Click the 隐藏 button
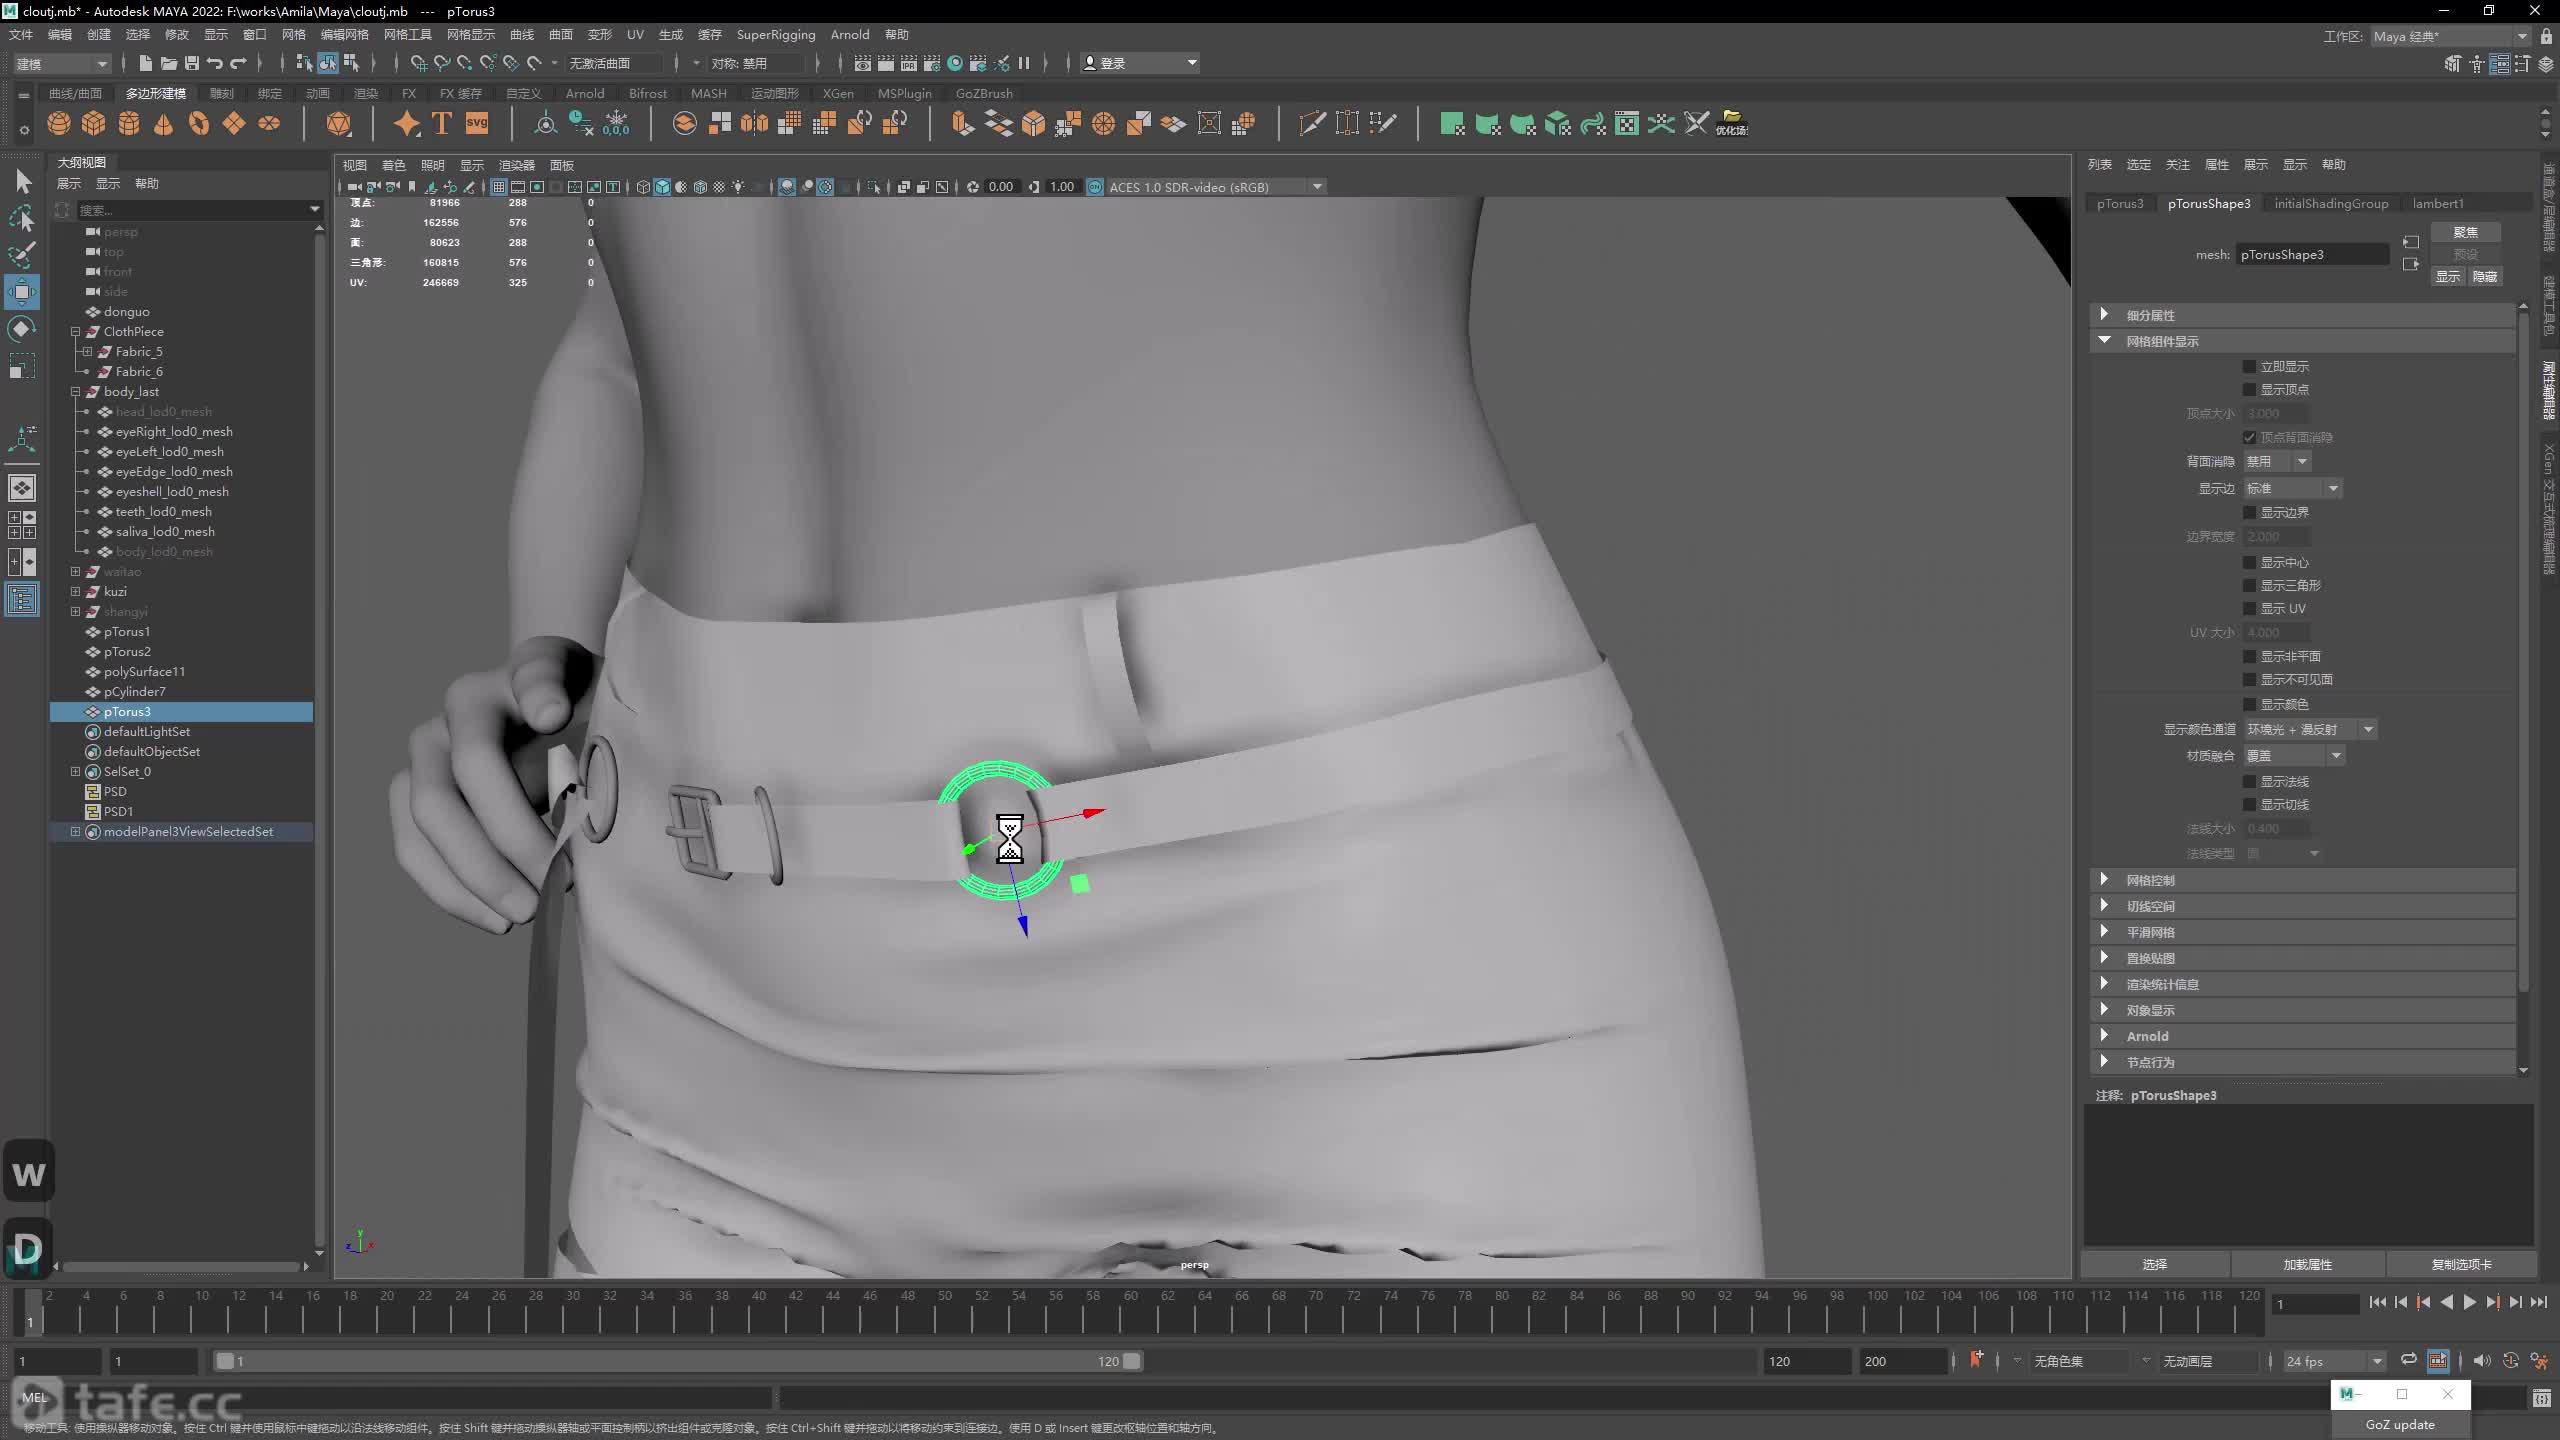The width and height of the screenshot is (2560, 1440). [2485, 277]
